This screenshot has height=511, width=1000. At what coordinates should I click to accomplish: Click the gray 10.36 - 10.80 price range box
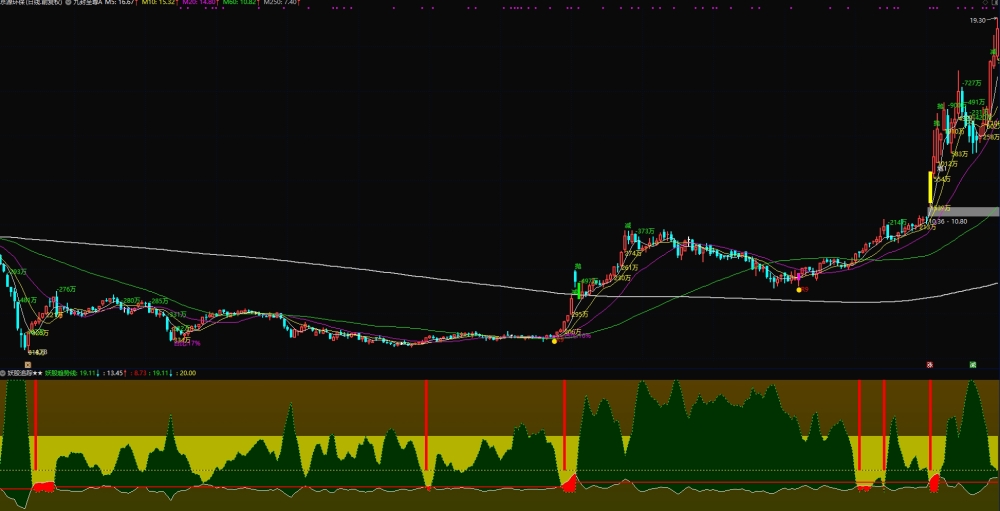(964, 212)
